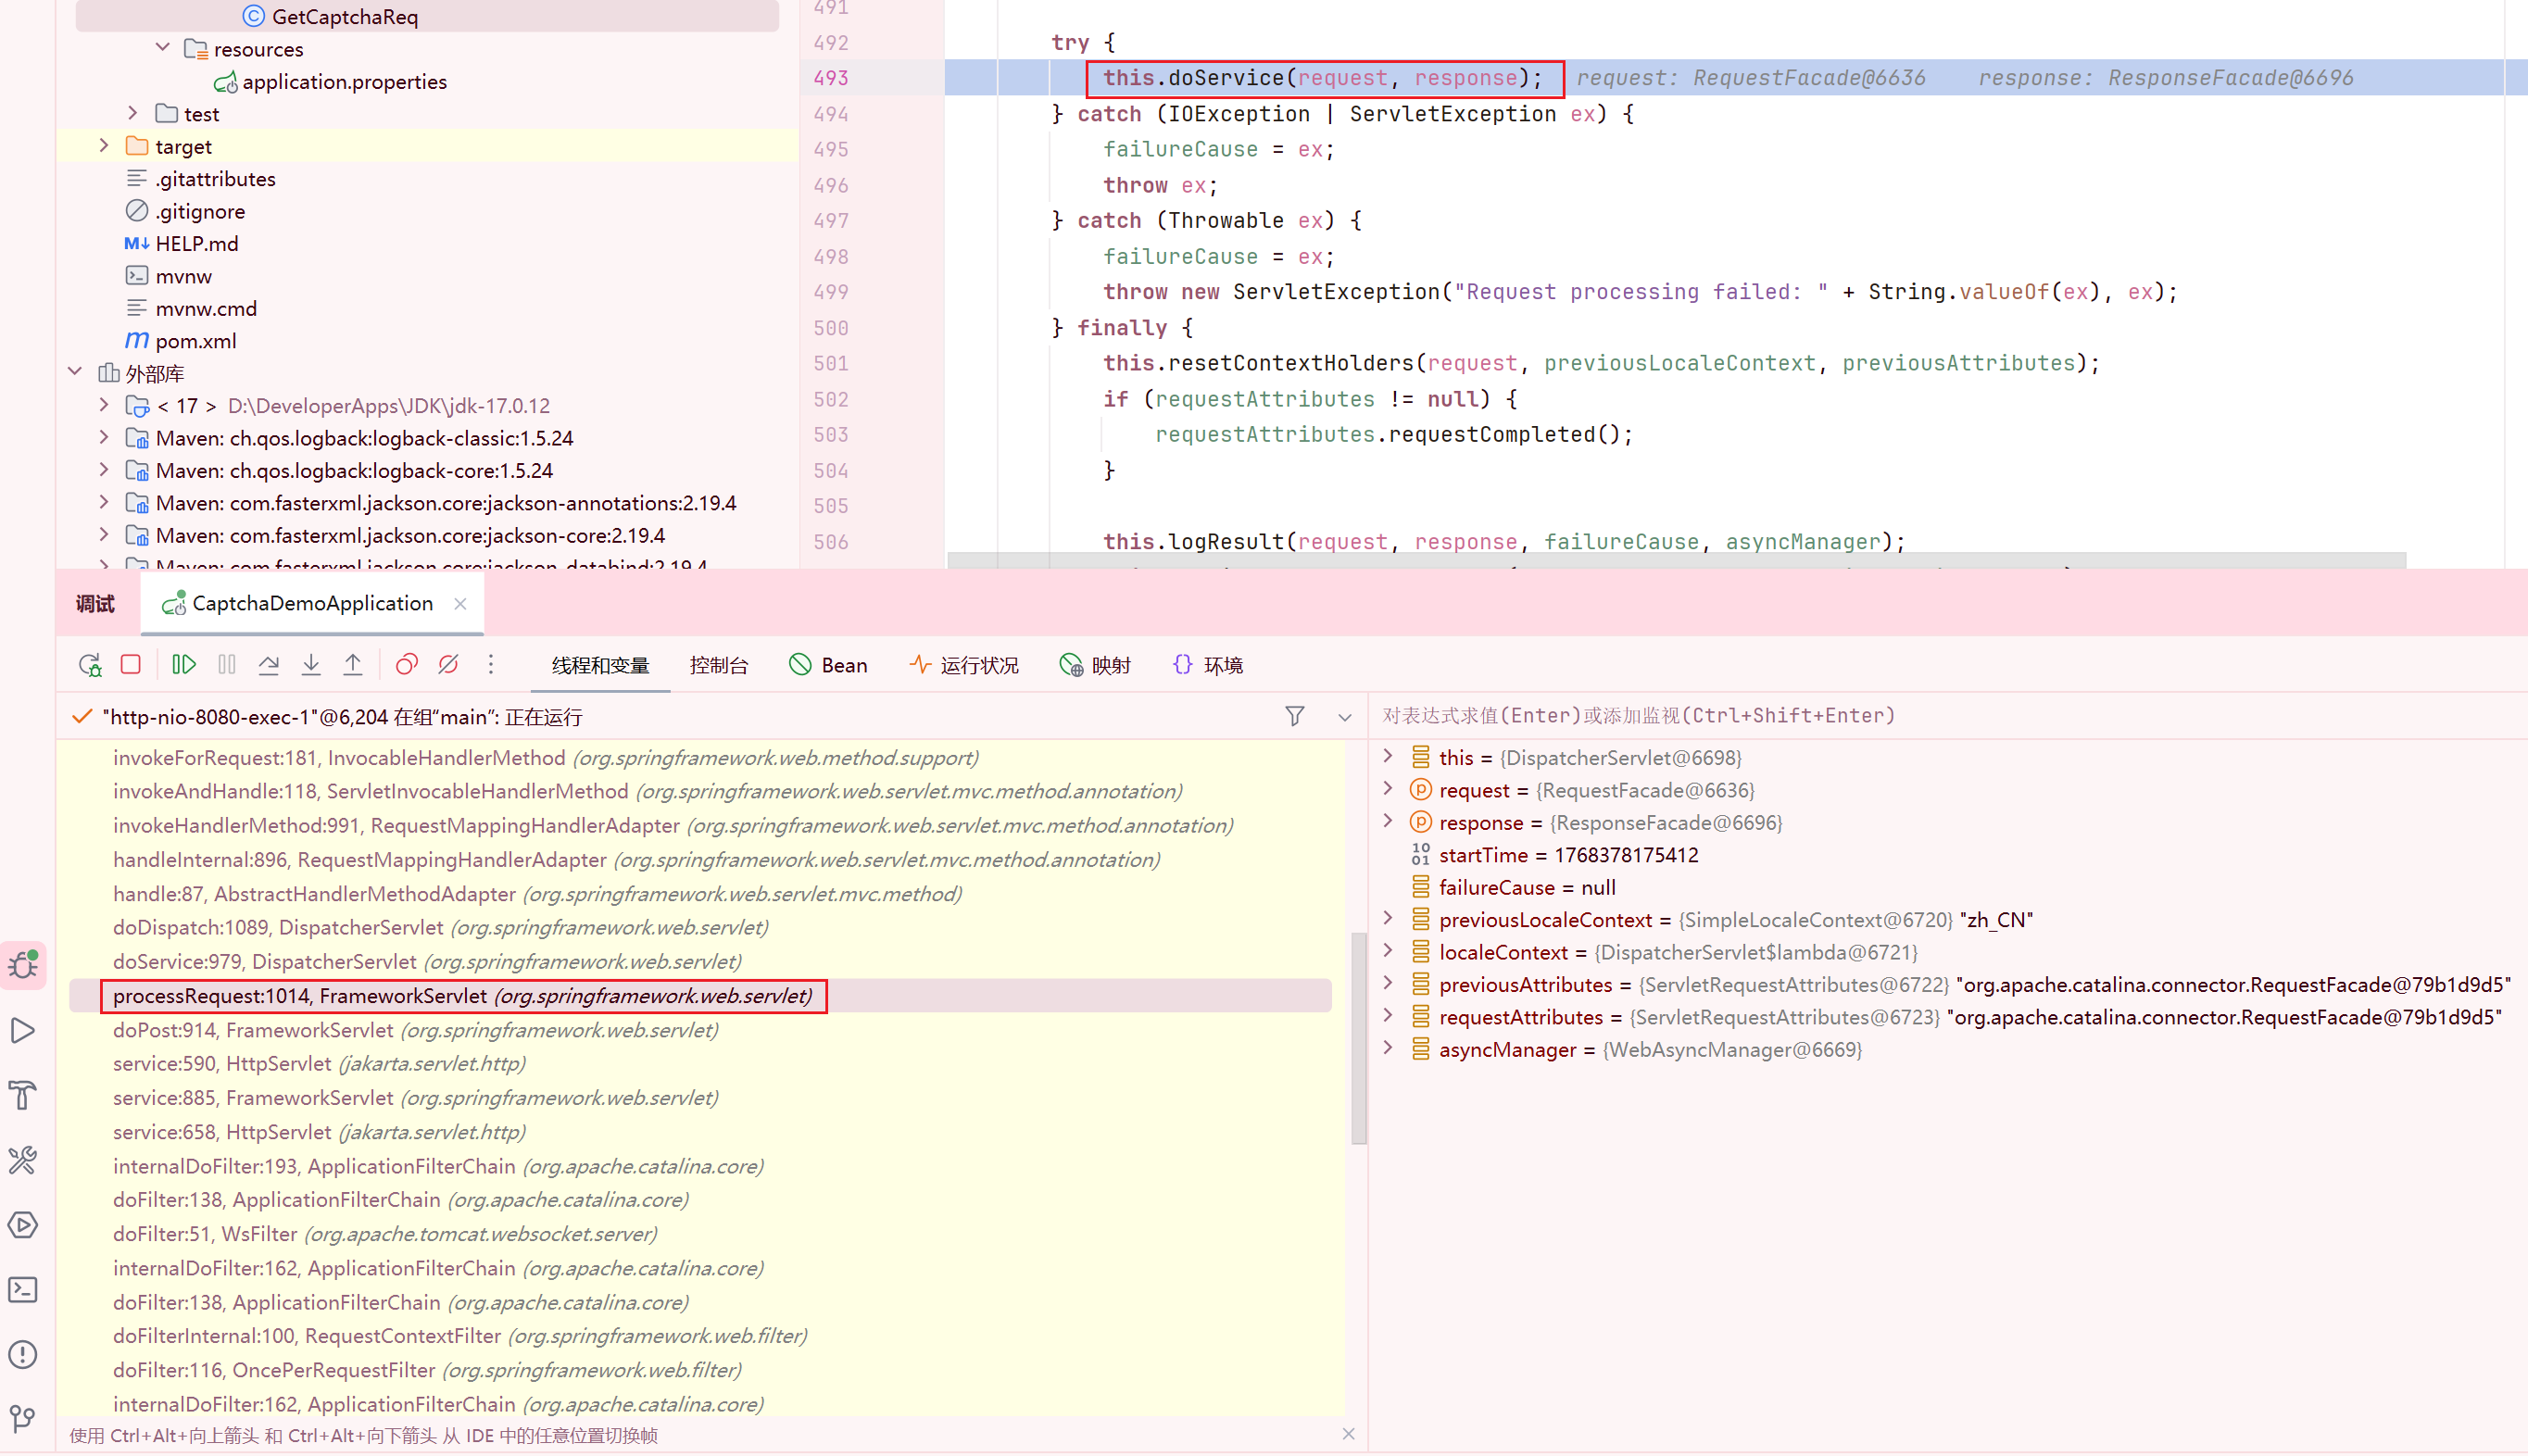
Task: Collapse the 外部库 node
Action: point(75,373)
